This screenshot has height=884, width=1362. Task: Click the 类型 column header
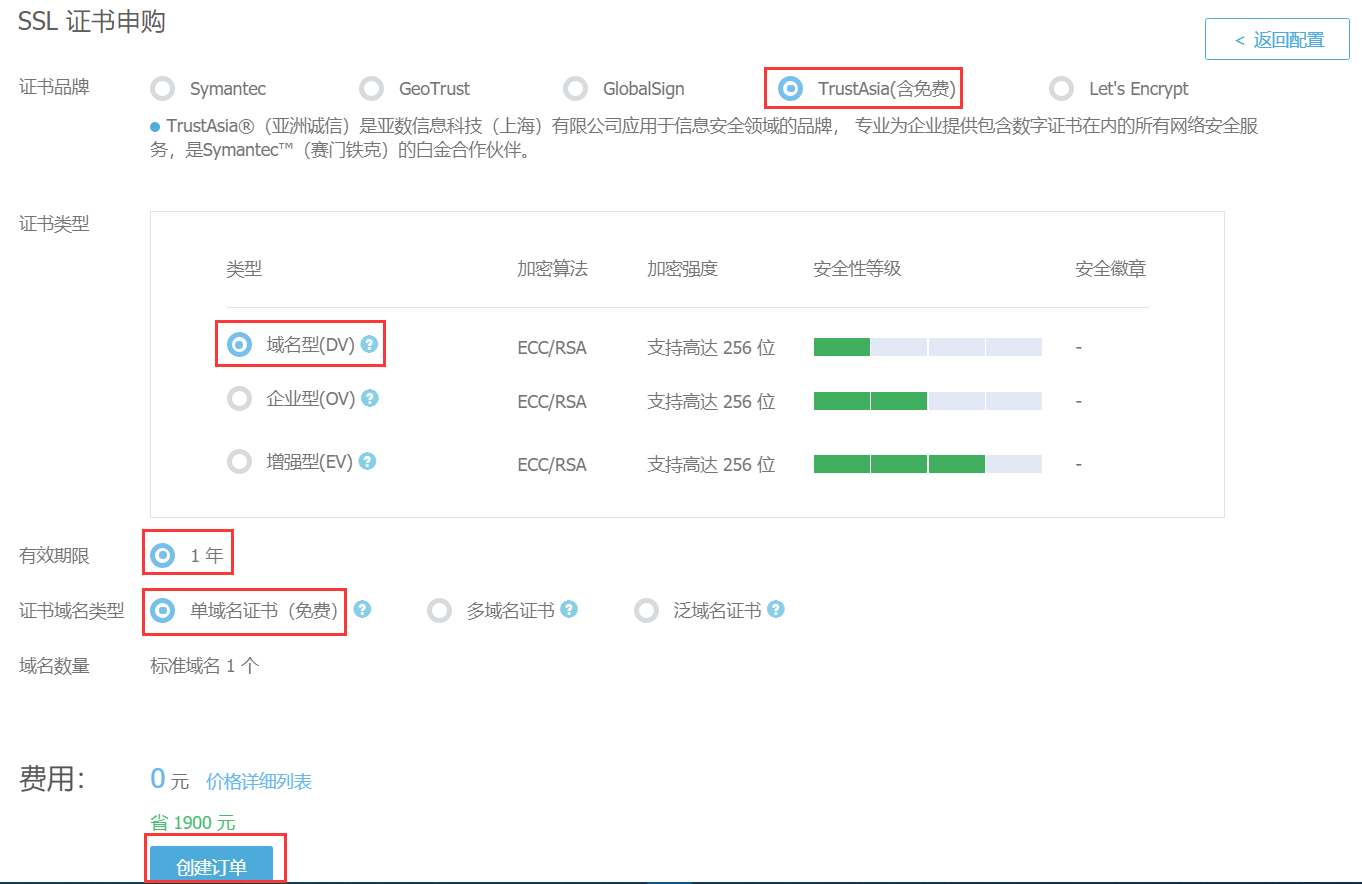point(244,269)
